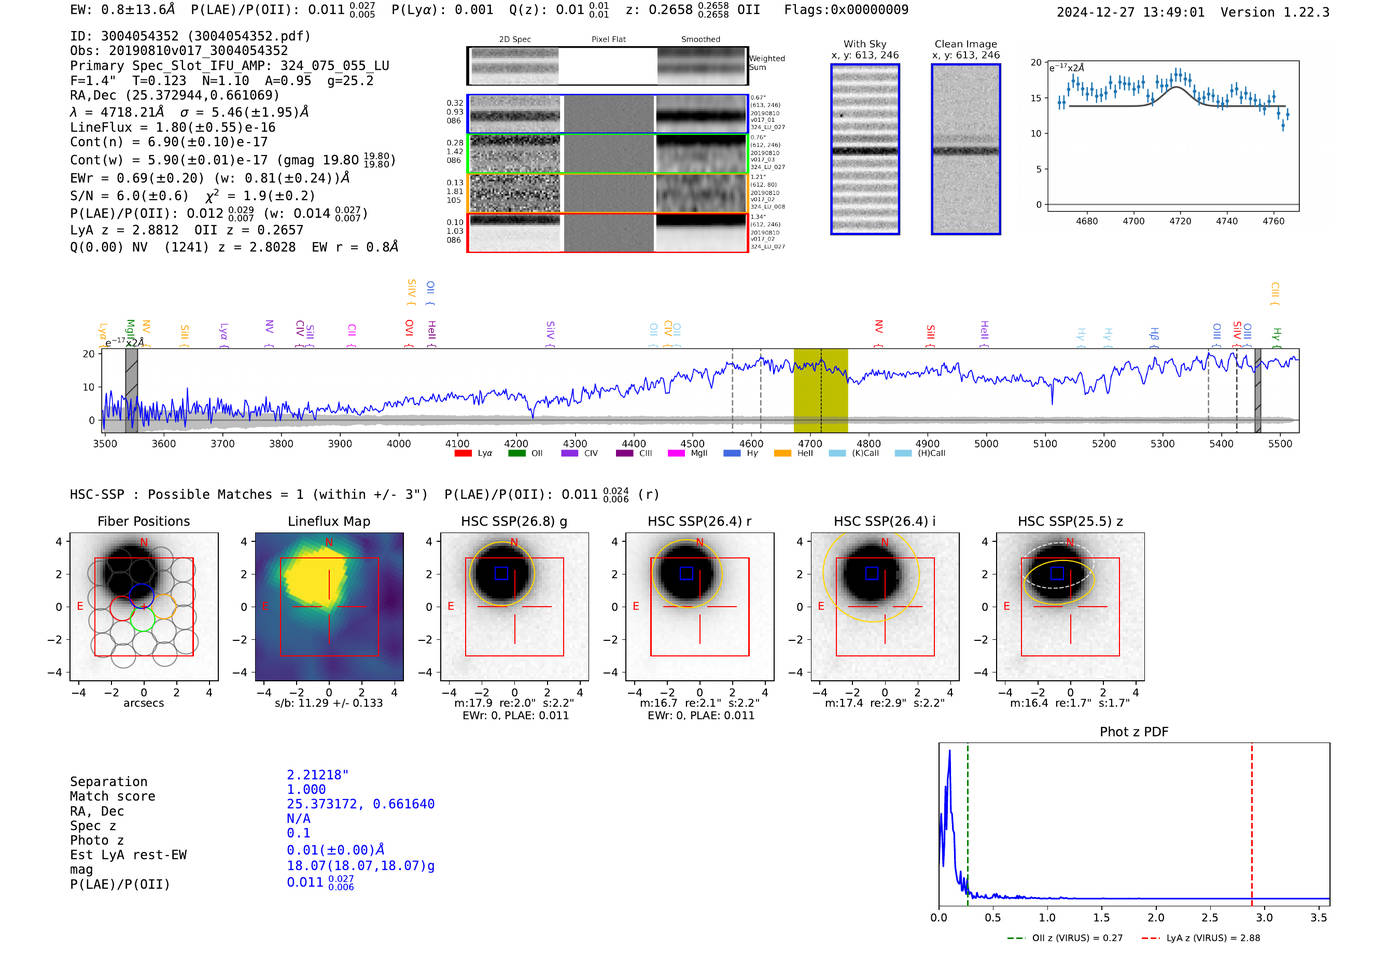The height and width of the screenshot is (953, 1400).
Task: Select the 'LineFlux = 1.80(±0.55)e-16' line
Action: (x=173, y=127)
